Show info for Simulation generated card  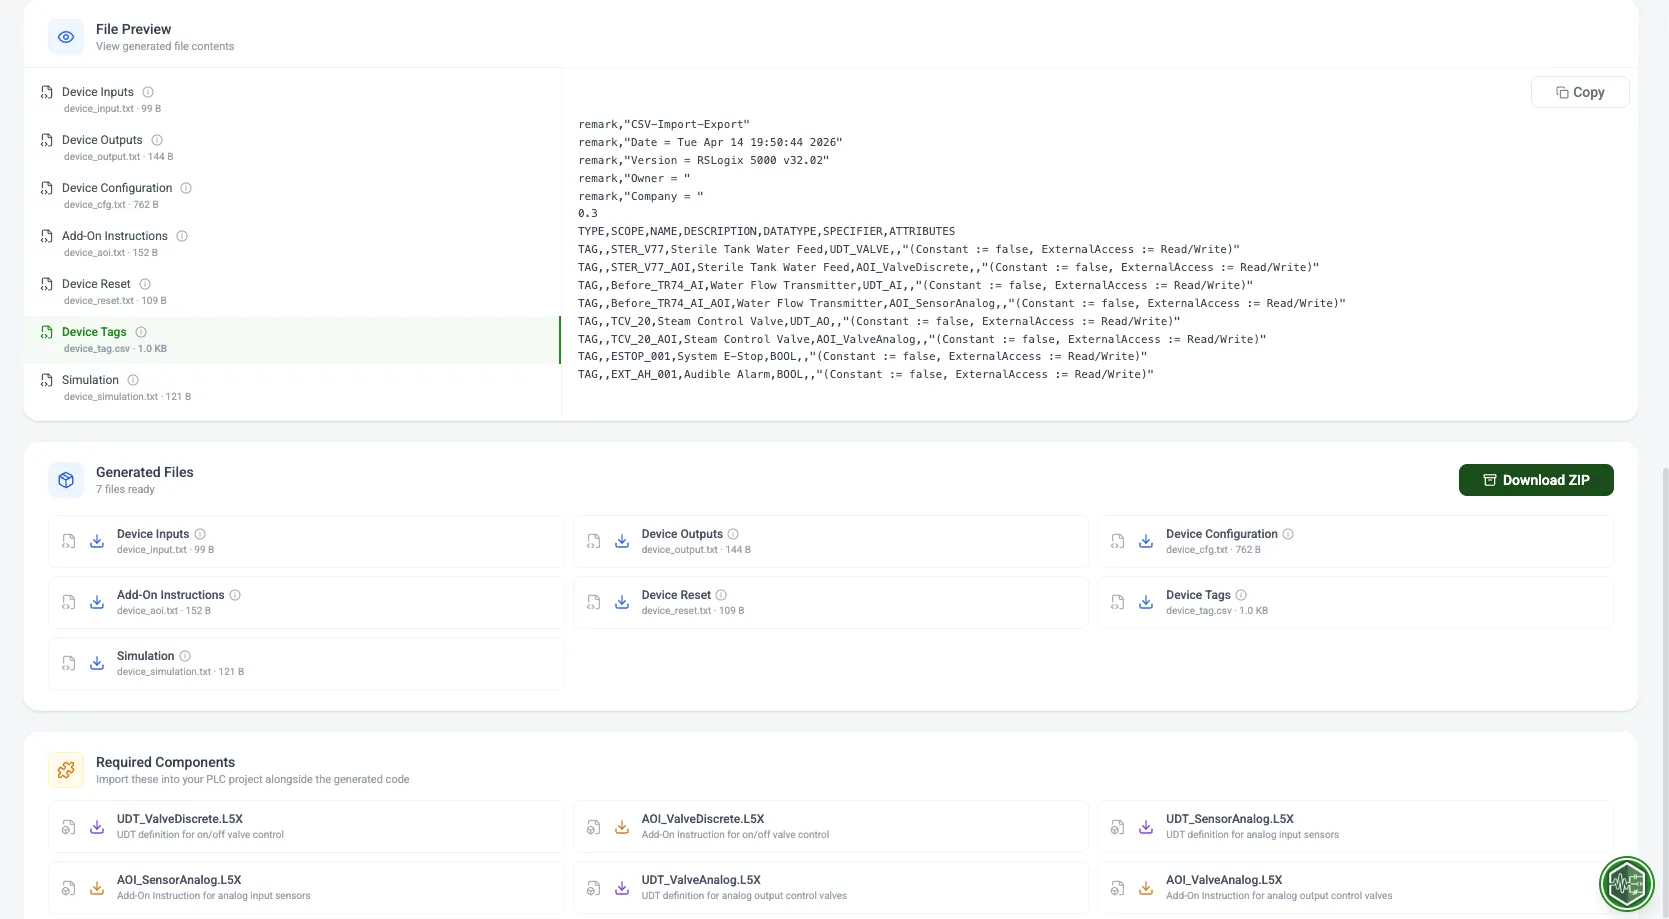coord(185,656)
